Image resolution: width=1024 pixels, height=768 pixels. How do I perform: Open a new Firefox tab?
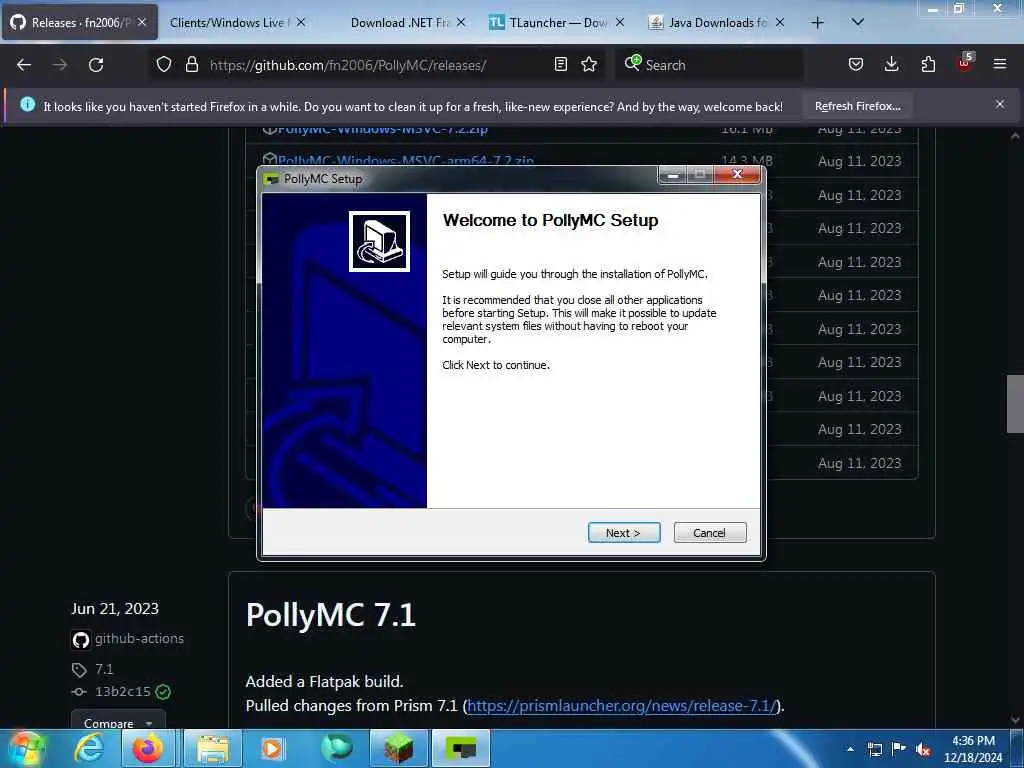click(x=818, y=23)
